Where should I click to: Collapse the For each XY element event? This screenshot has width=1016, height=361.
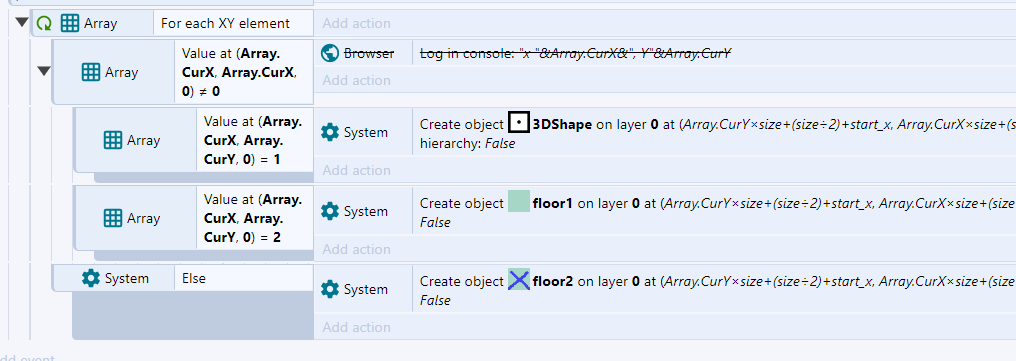pos(21,23)
